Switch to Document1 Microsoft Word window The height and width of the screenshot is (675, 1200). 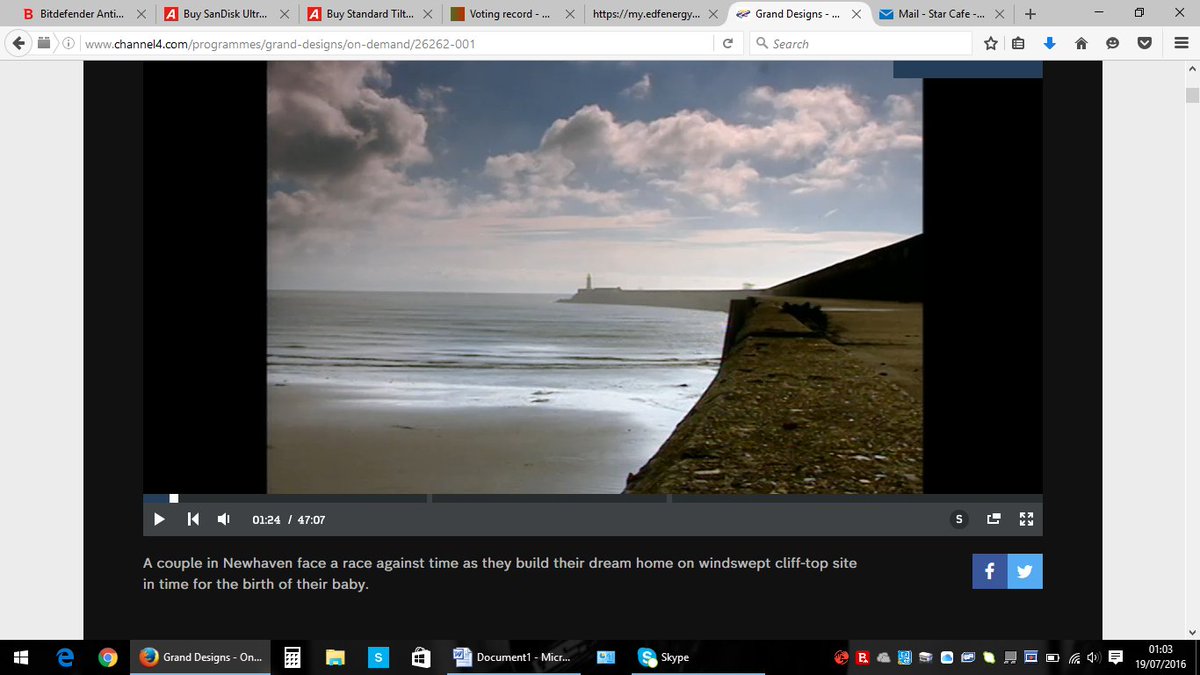pyautogui.click(x=515, y=657)
